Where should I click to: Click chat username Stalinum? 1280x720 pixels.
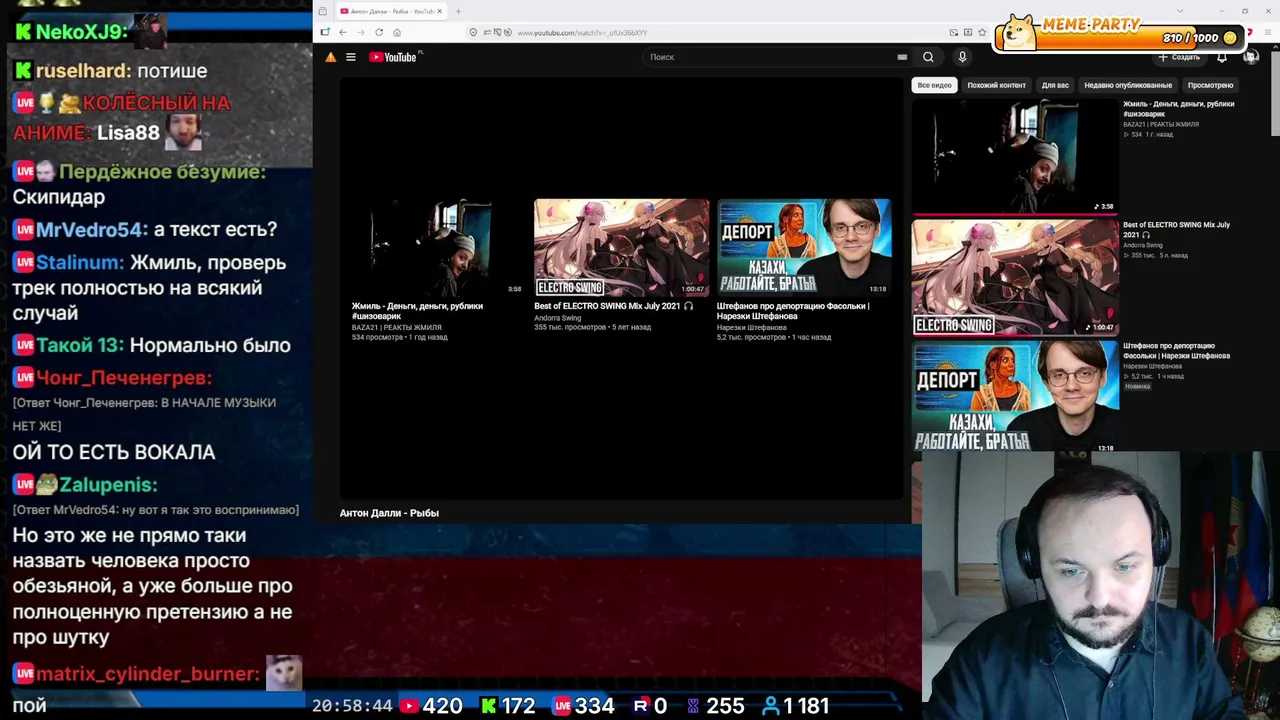pyautogui.click(x=79, y=263)
